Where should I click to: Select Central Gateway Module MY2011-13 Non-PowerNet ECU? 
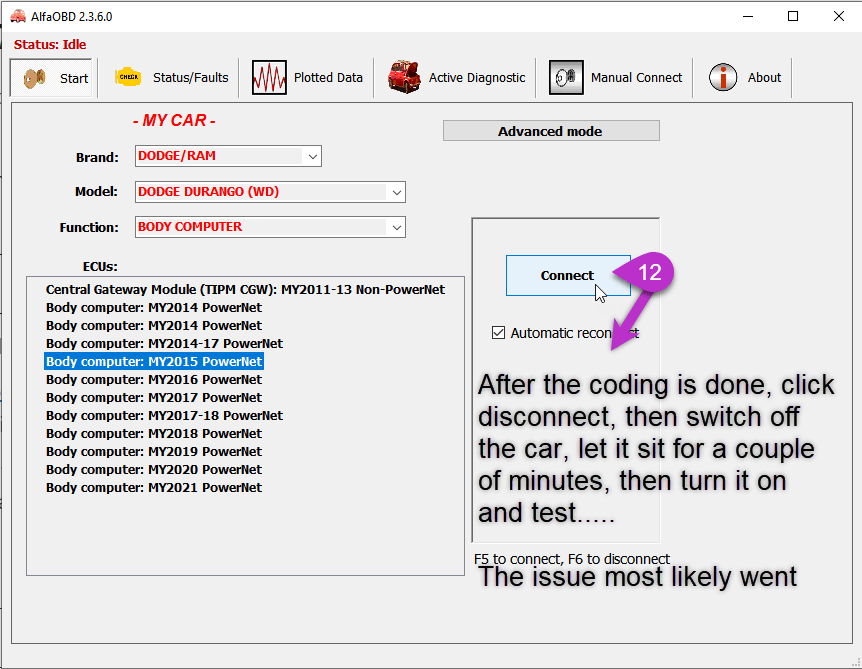click(x=245, y=290)
